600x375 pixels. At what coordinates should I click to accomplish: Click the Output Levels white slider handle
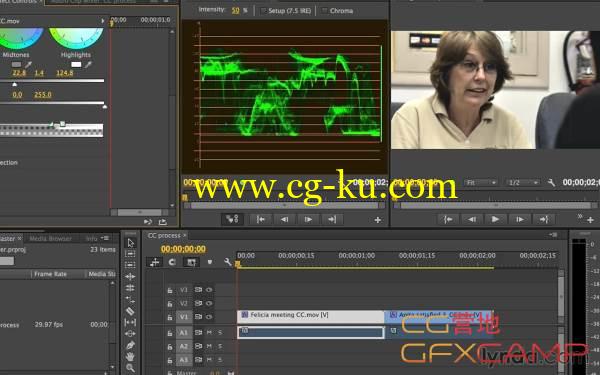coord(104,107)
